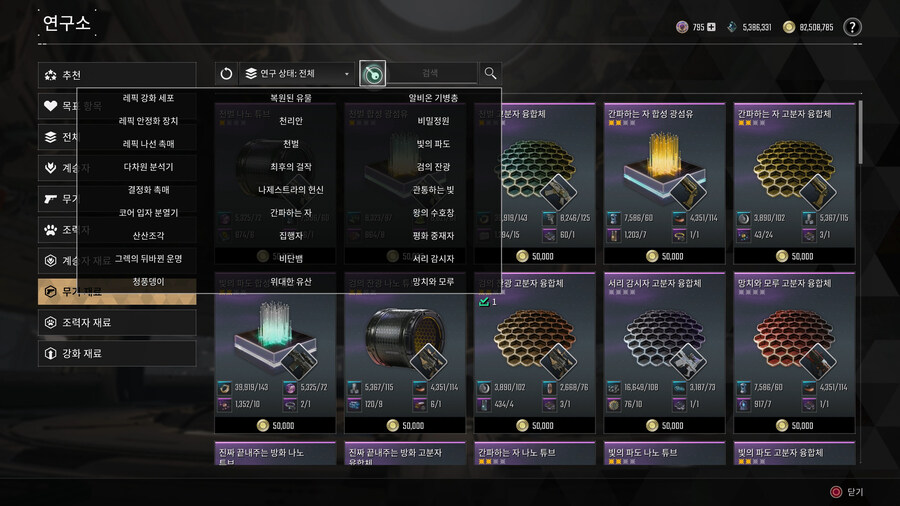Click 50,000 button under 간파하는 자 합성 광섬유
900x506 pixels.
pyautogui.click(x=665, y=256)
